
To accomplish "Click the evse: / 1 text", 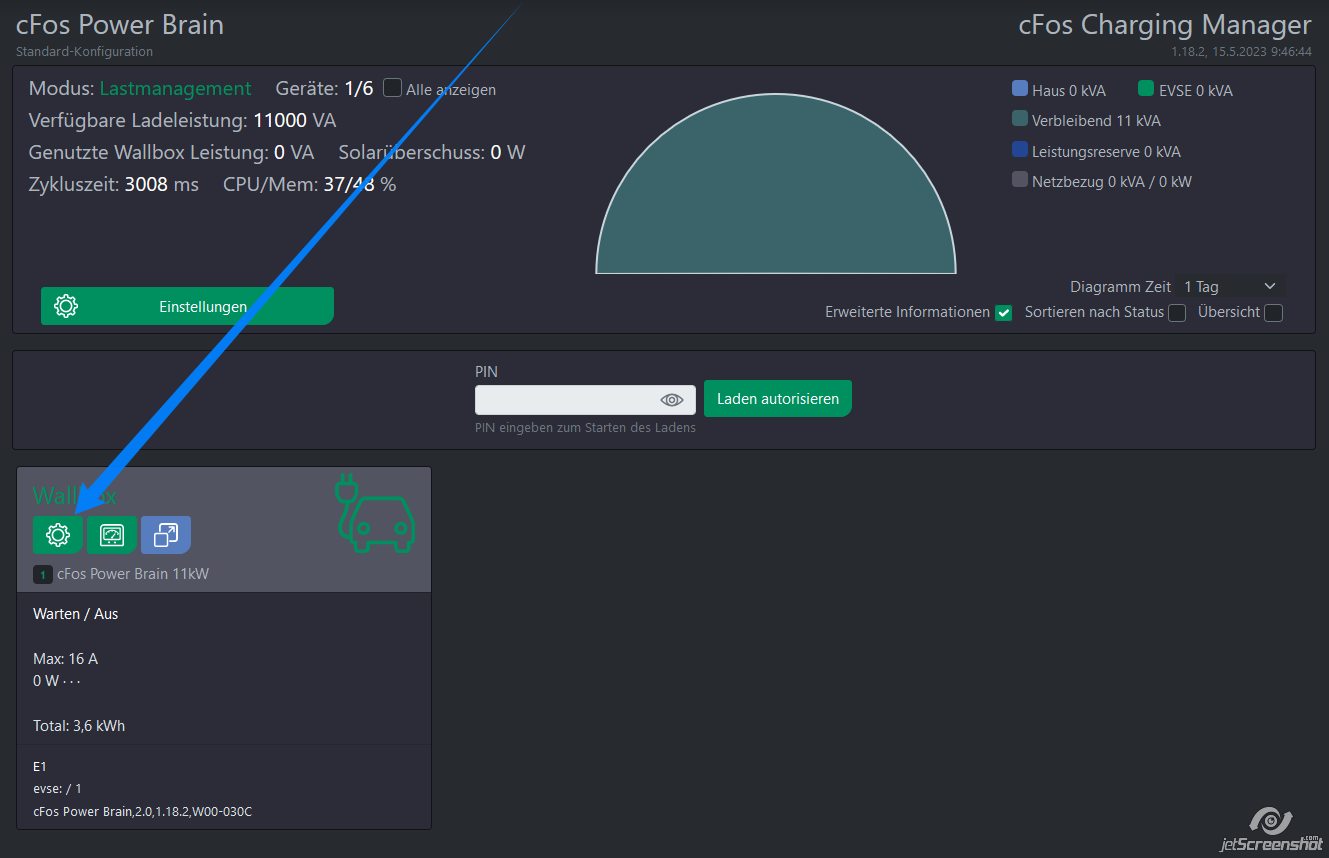I will [57, 789].
